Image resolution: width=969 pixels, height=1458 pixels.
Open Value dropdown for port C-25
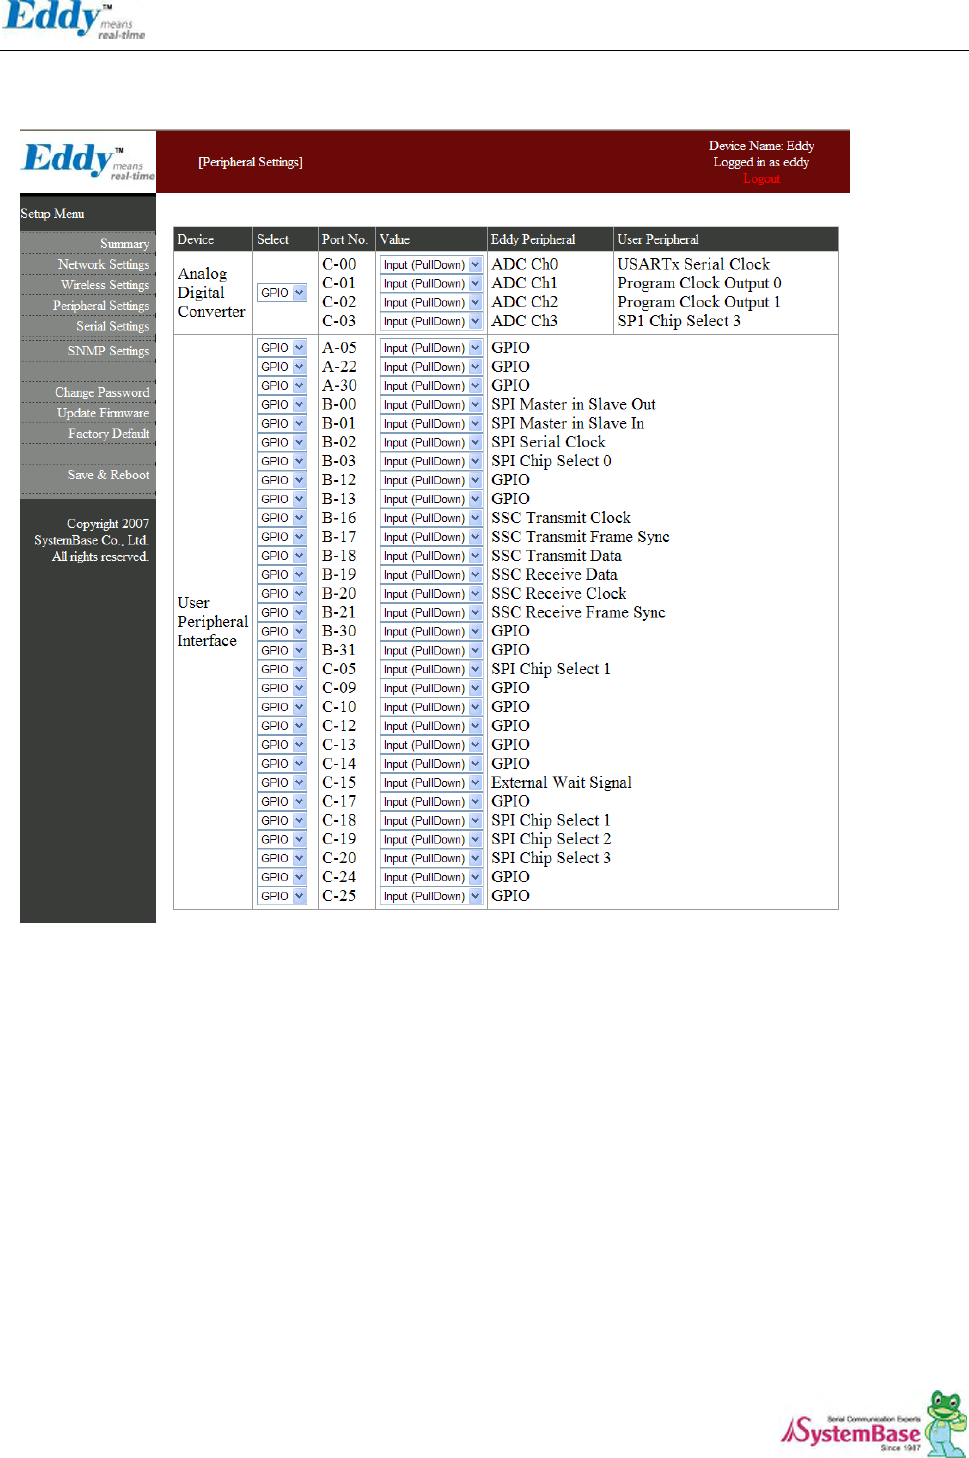pyautogui.click(x=431, y=896)
